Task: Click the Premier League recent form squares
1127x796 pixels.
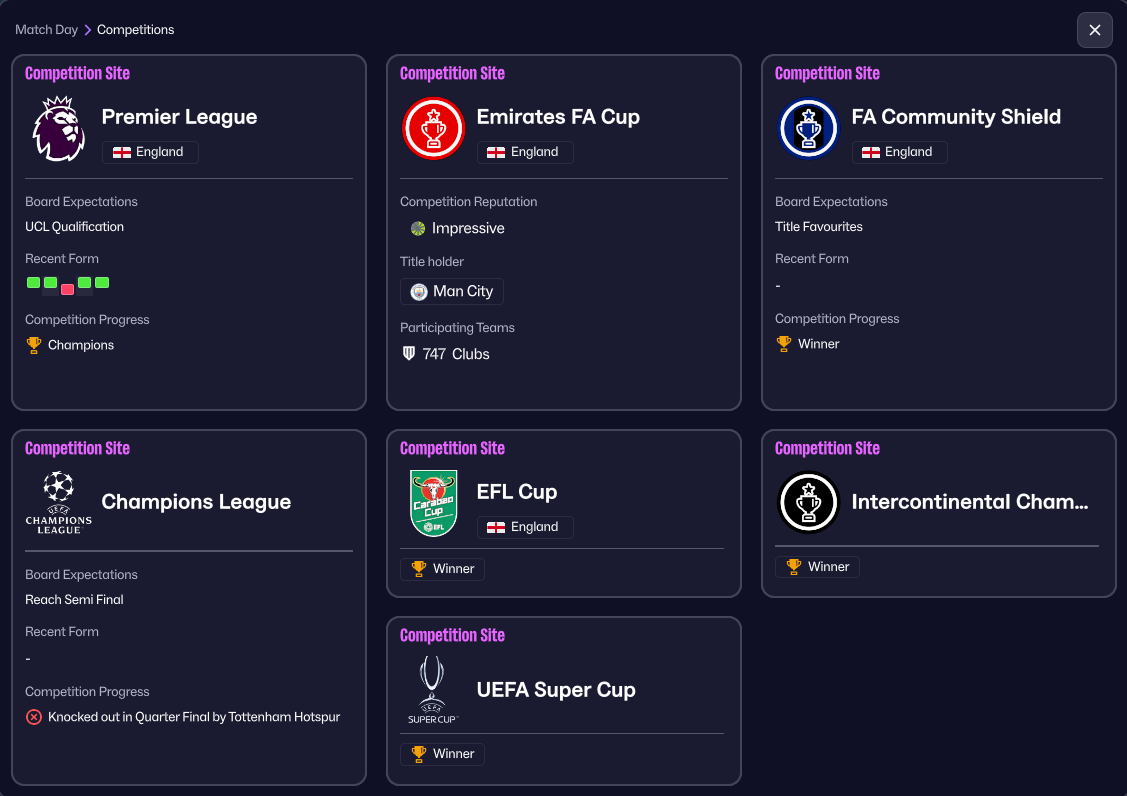Action: pos(68,284)
